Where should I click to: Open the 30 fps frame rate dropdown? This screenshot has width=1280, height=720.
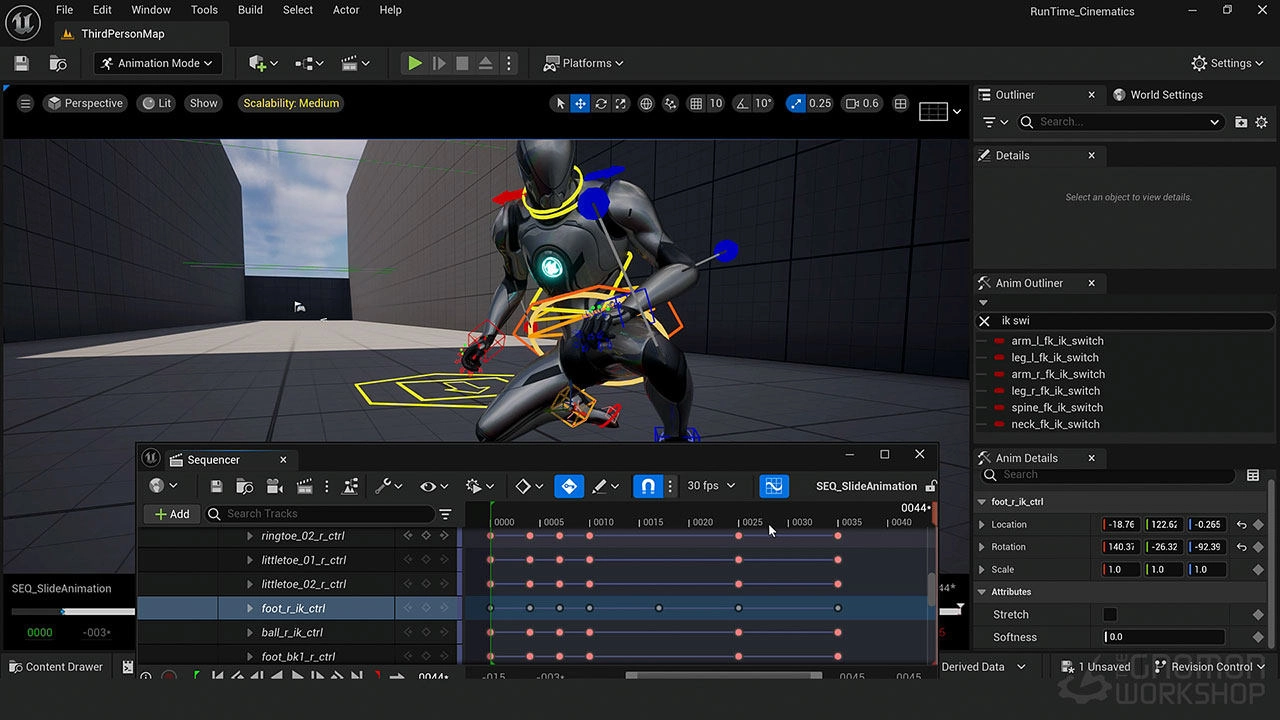(711, 486)
